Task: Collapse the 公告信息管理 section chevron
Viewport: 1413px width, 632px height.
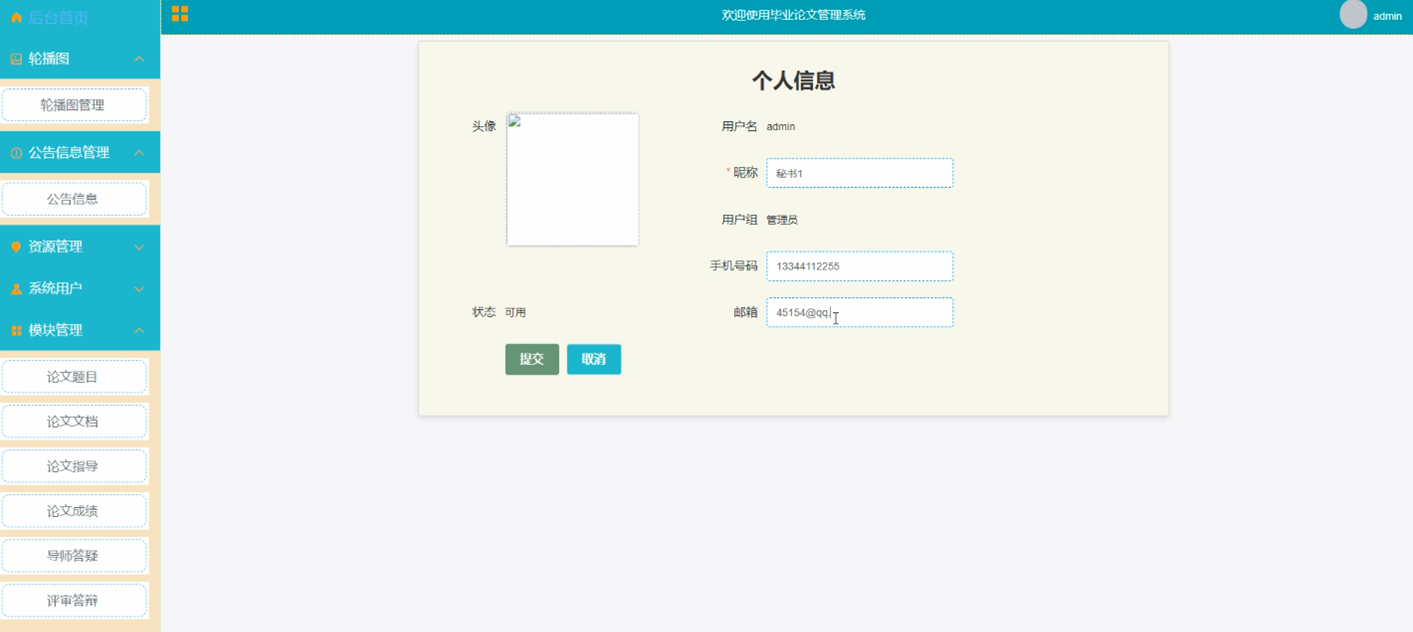Action: pyautogui.click(x=139, y=153)
